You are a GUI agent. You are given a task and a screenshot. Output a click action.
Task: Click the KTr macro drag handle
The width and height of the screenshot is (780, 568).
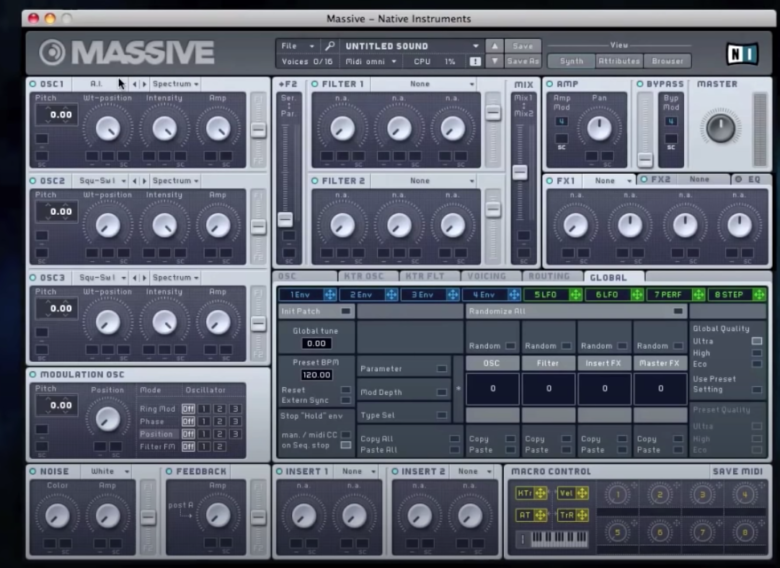(x=540, y=493)
